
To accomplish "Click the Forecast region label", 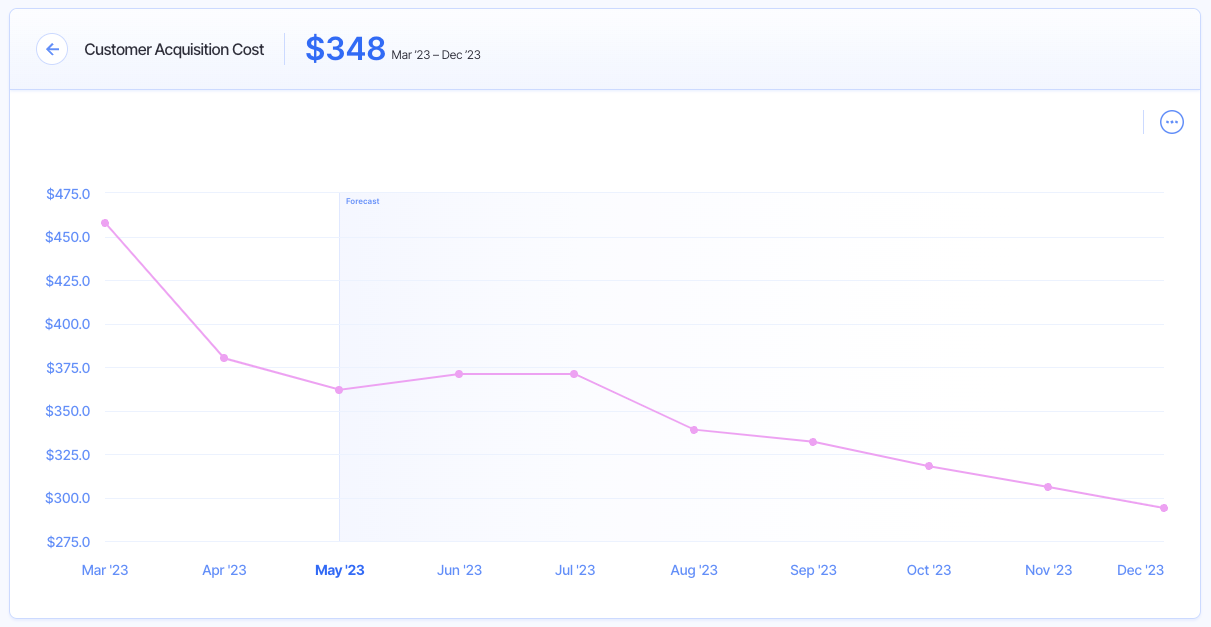I will 361,200.
